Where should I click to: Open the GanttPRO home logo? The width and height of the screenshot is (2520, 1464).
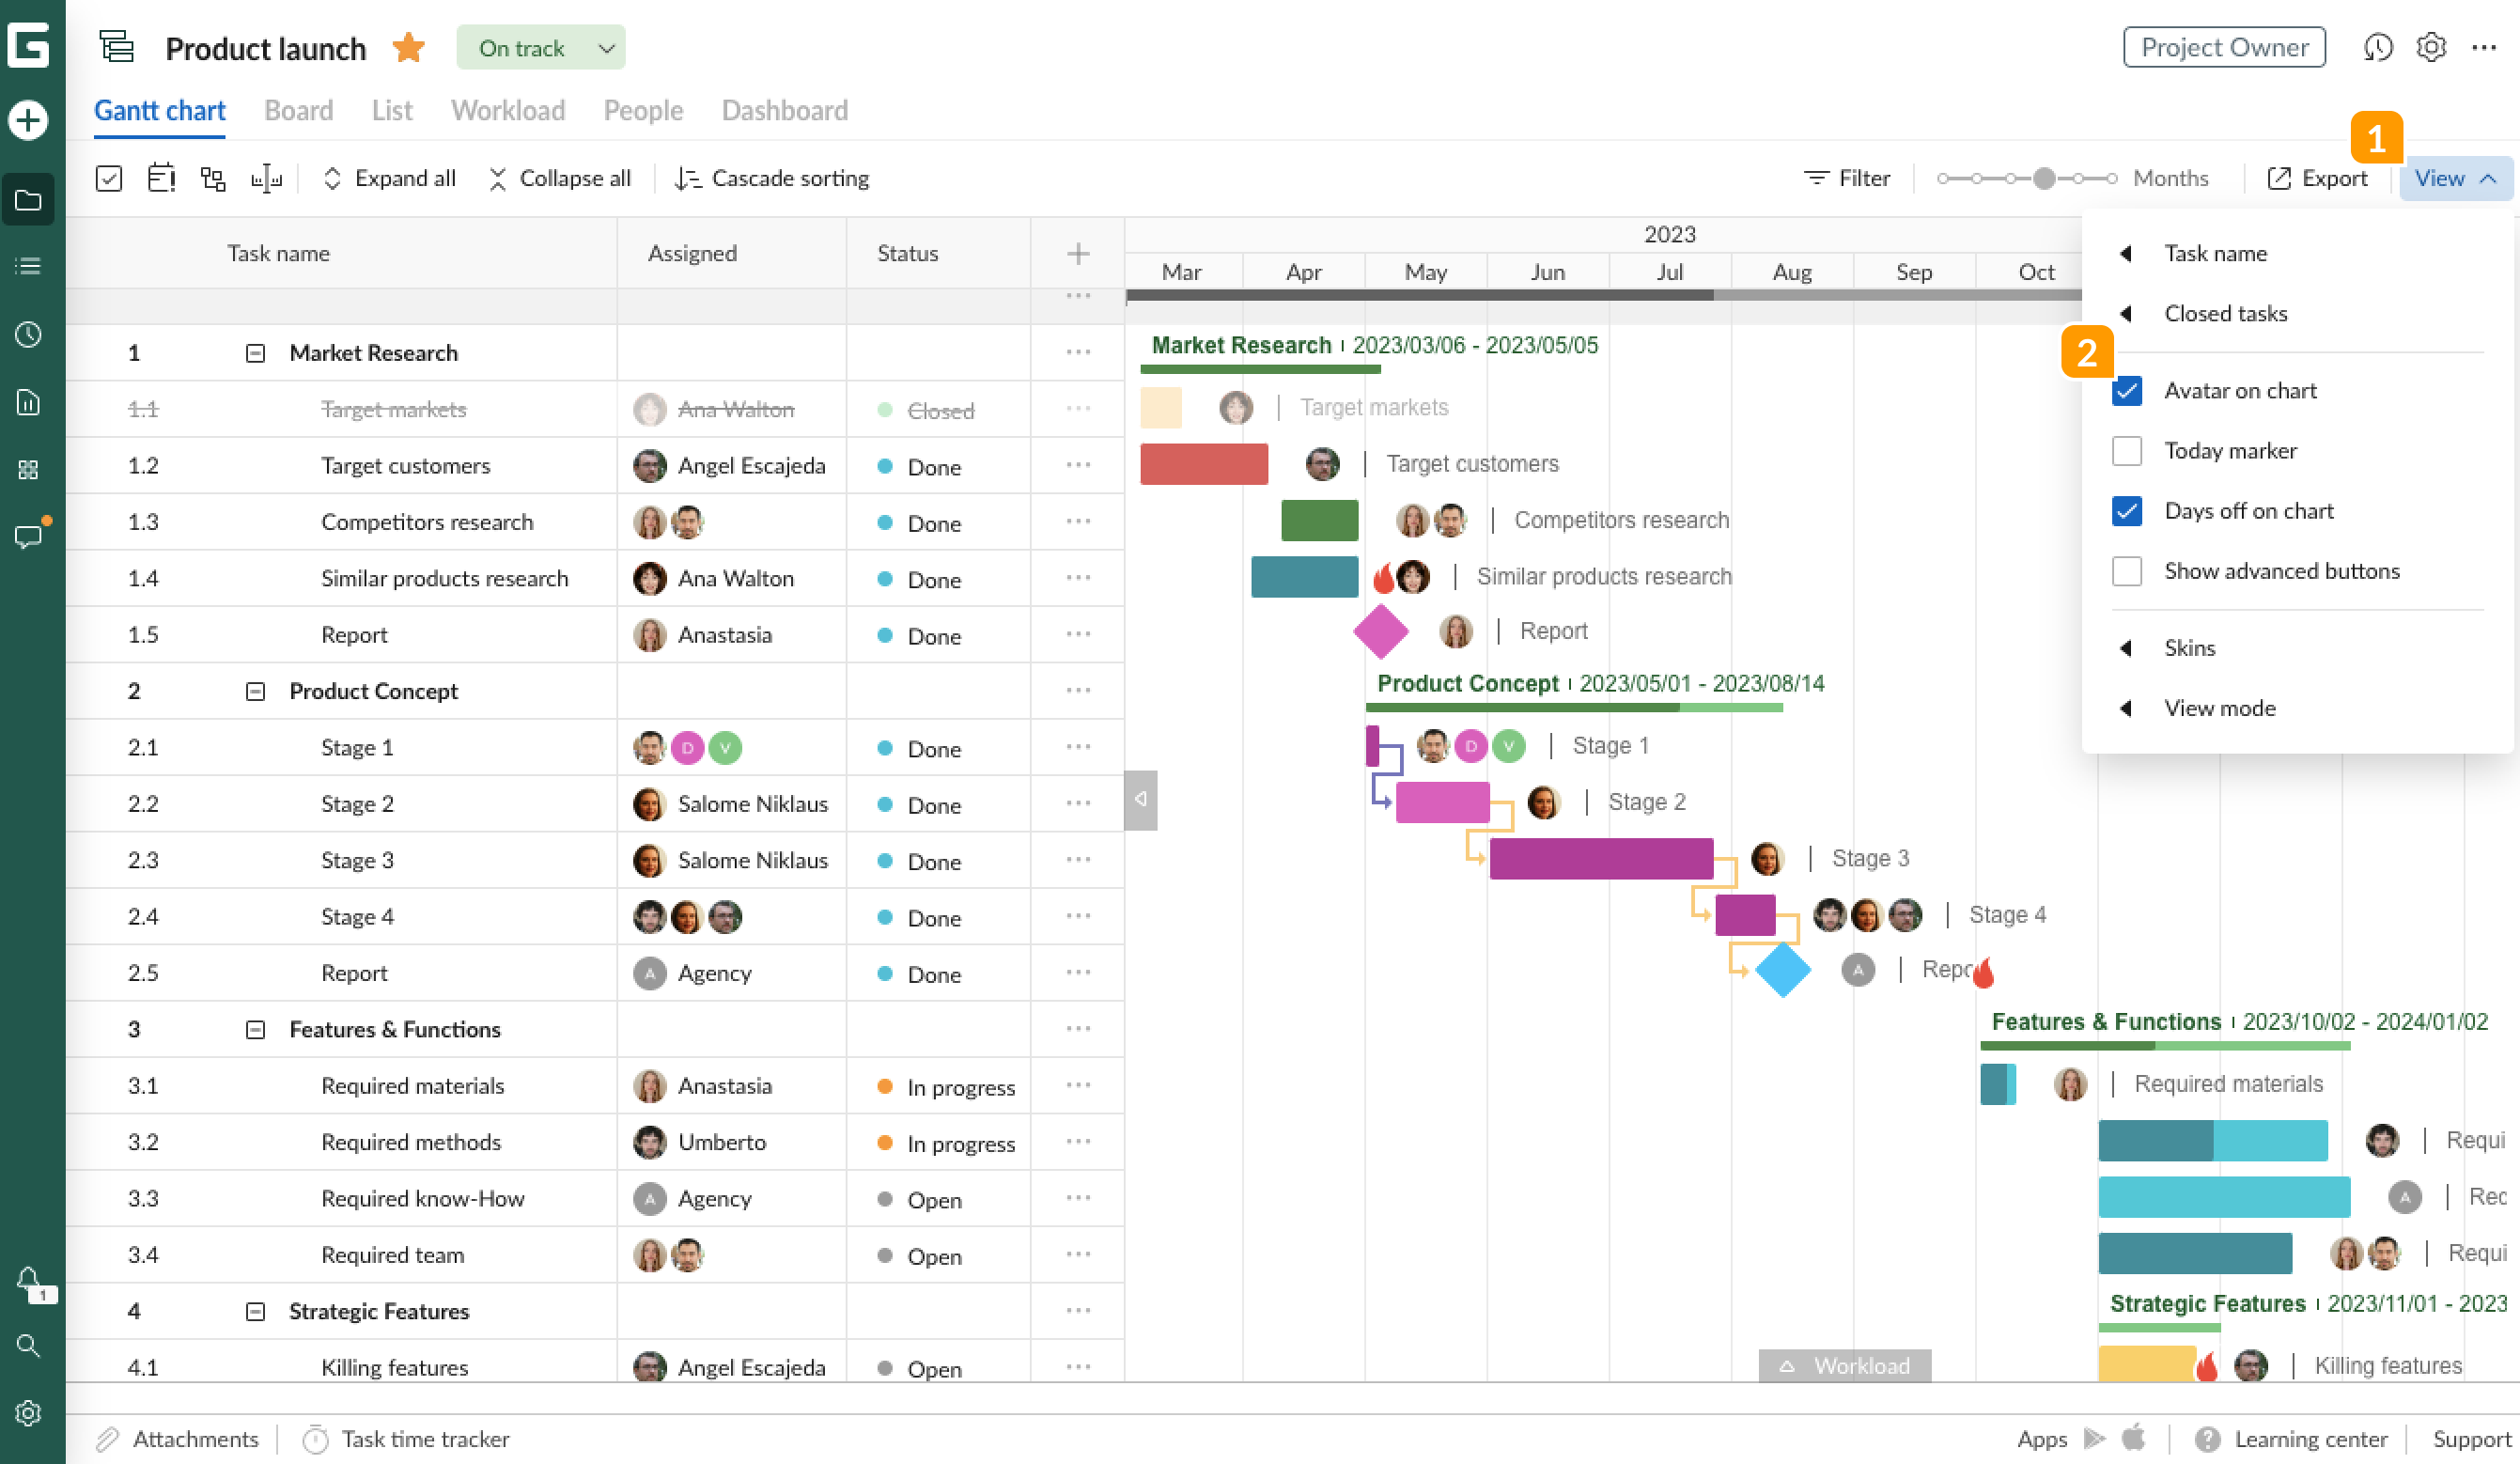coord(29,47)
